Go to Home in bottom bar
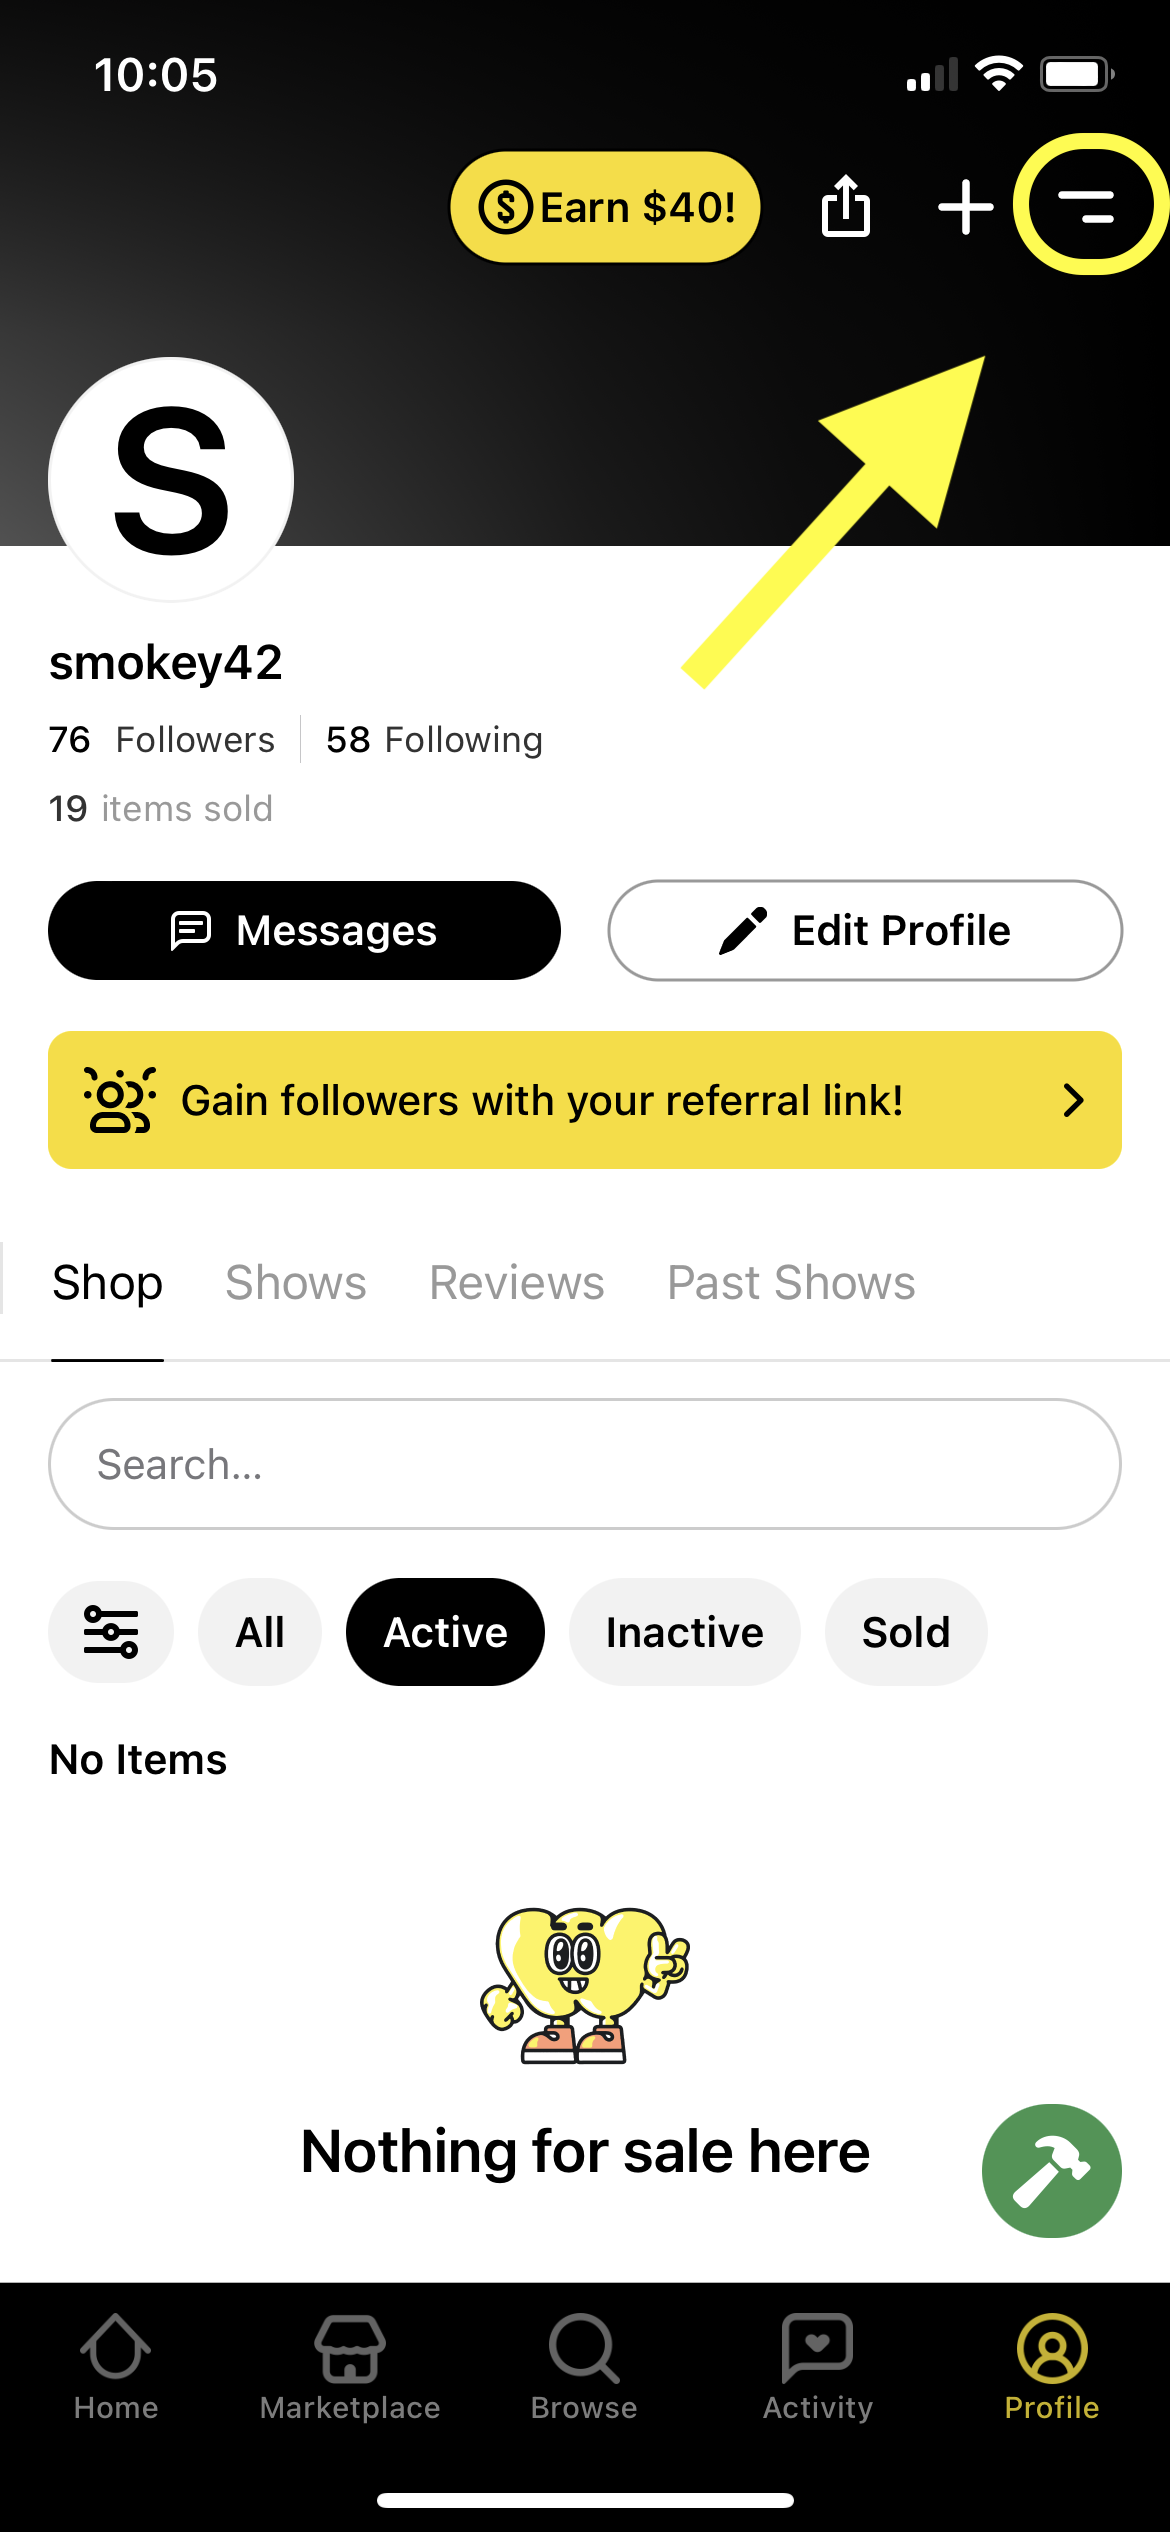Screen dimensions: 1170x2532 [116, 2367]
